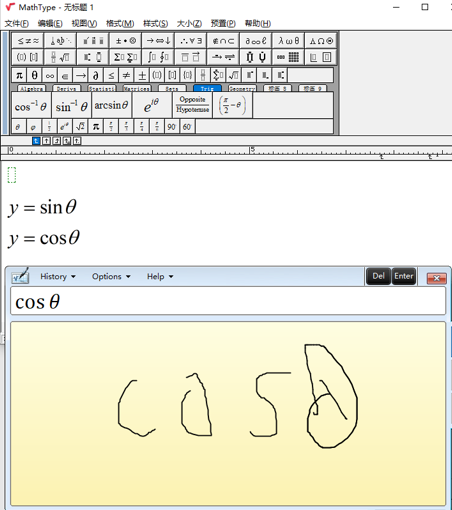Open the integral templates palette

(158, 57)
